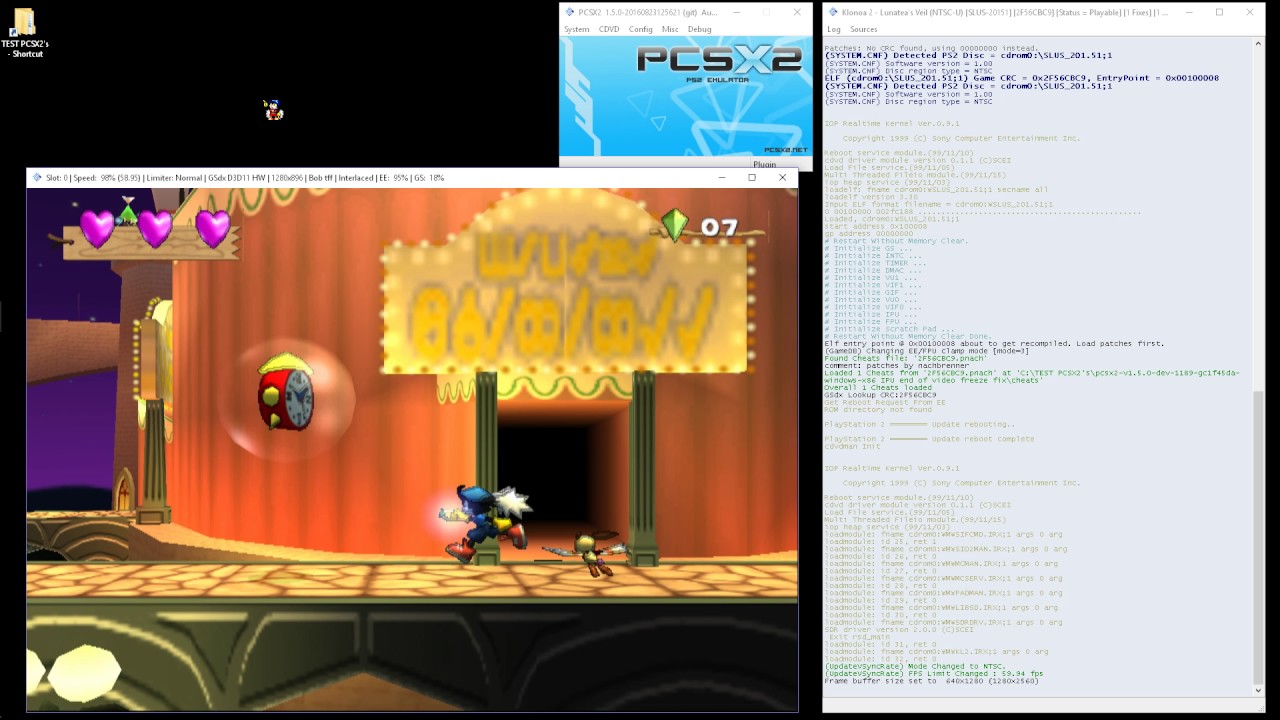The image size is (1280, 720).
Task: Click the Plugin status text in PCSX2
Action: coord(764,164)
